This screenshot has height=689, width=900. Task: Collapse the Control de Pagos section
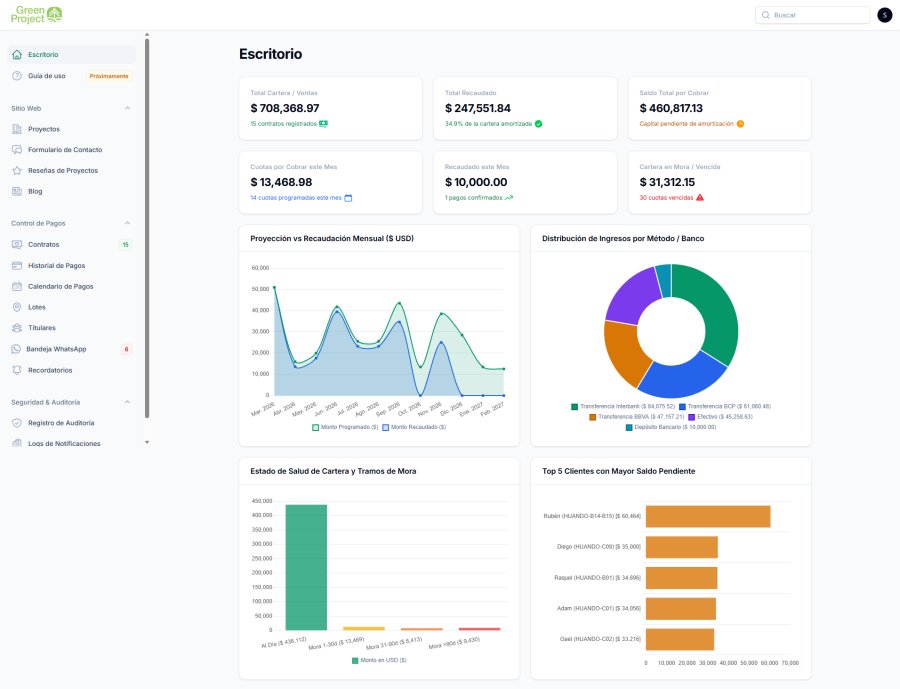[x=127, y=223]
